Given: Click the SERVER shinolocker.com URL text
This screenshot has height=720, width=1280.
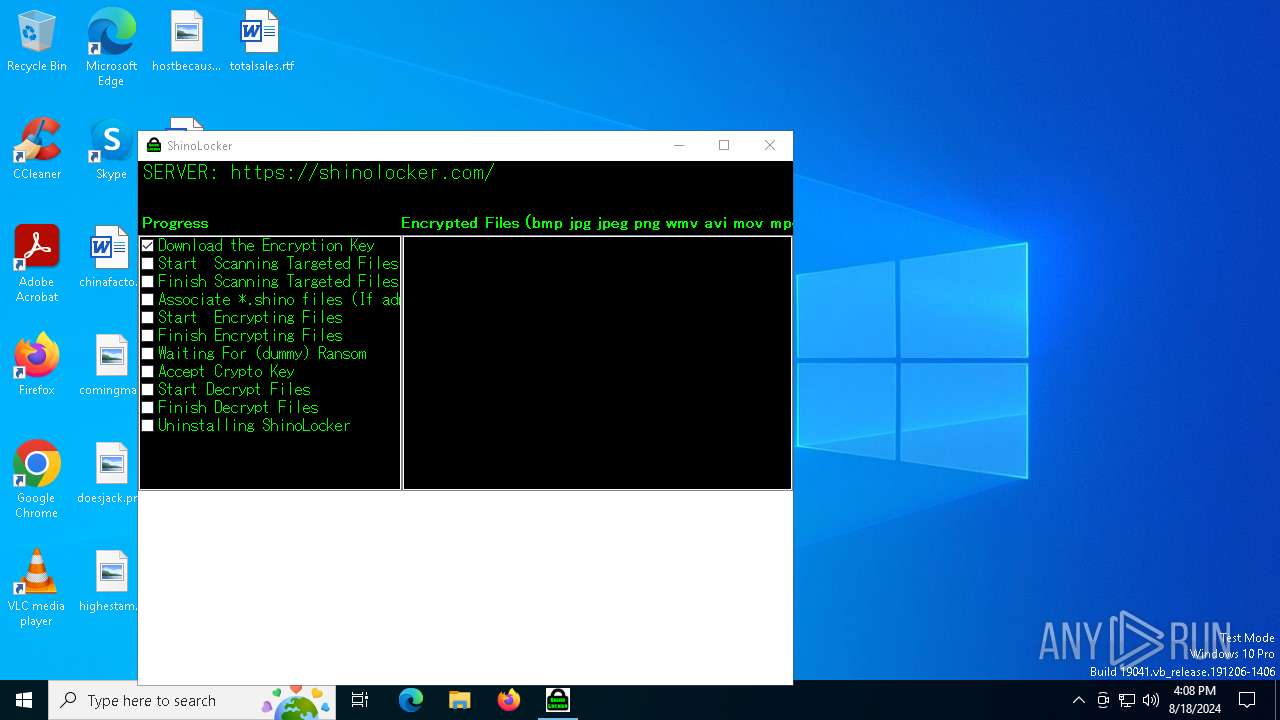Looking at the screenshot, I should tap(318, 172).
